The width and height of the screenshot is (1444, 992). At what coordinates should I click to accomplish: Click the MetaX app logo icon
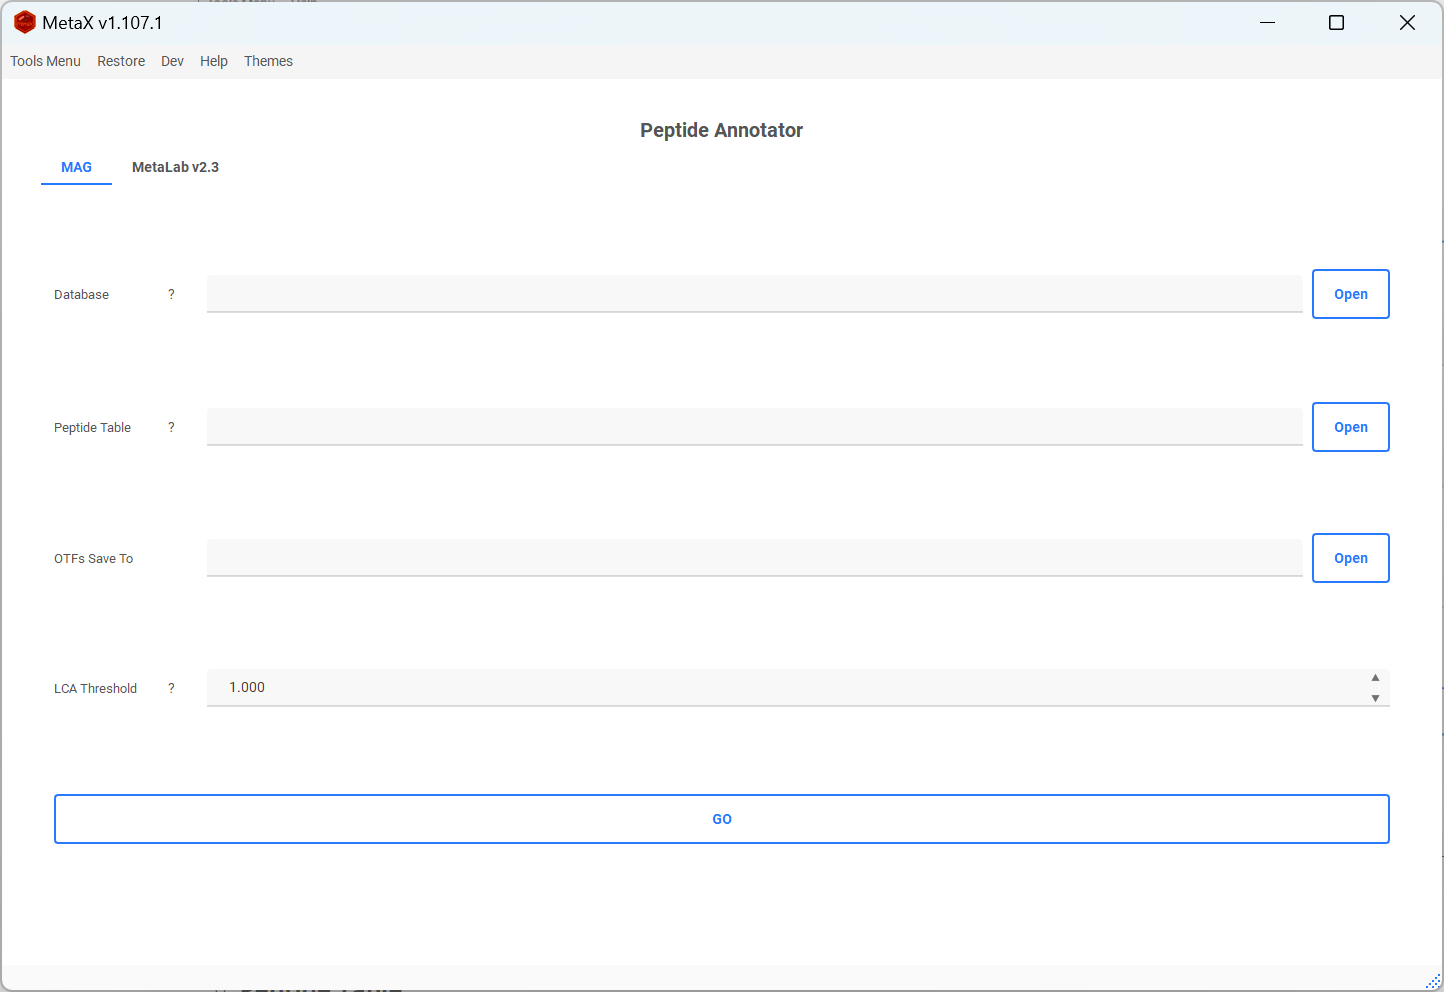click(25, 22)
